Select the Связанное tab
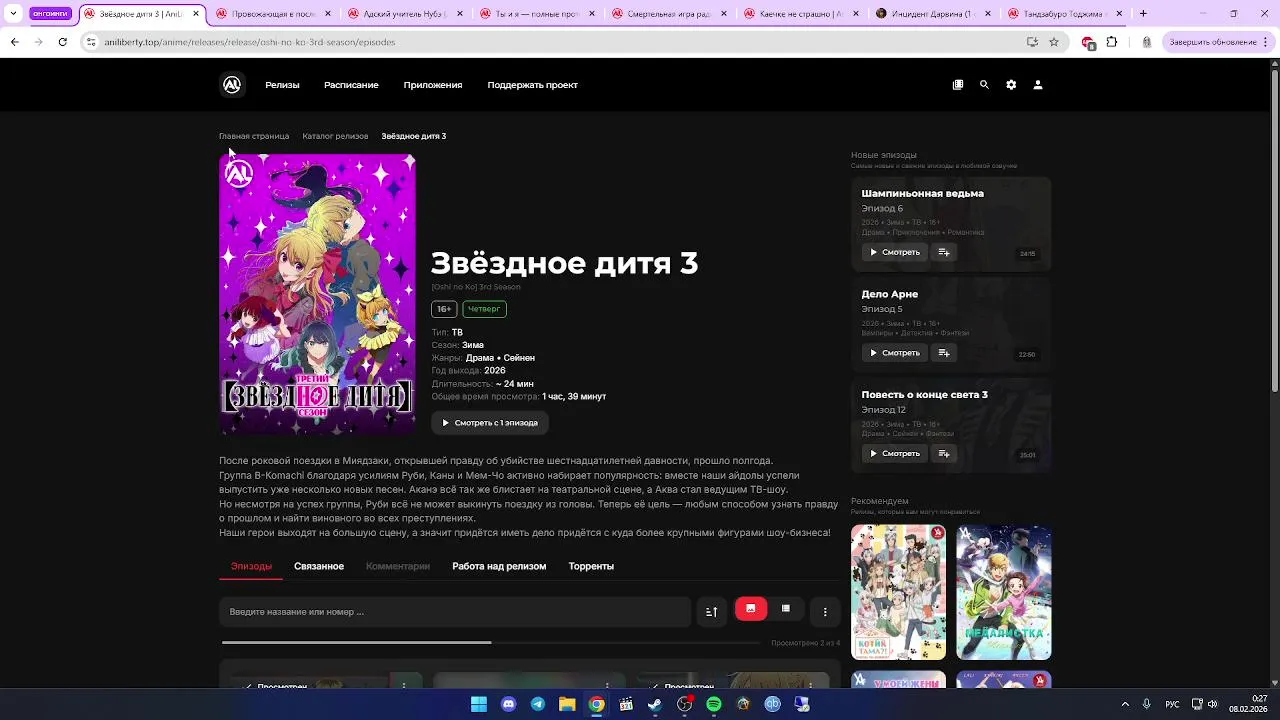This screenshot has width=1280, height=720. tap(319, 566)
